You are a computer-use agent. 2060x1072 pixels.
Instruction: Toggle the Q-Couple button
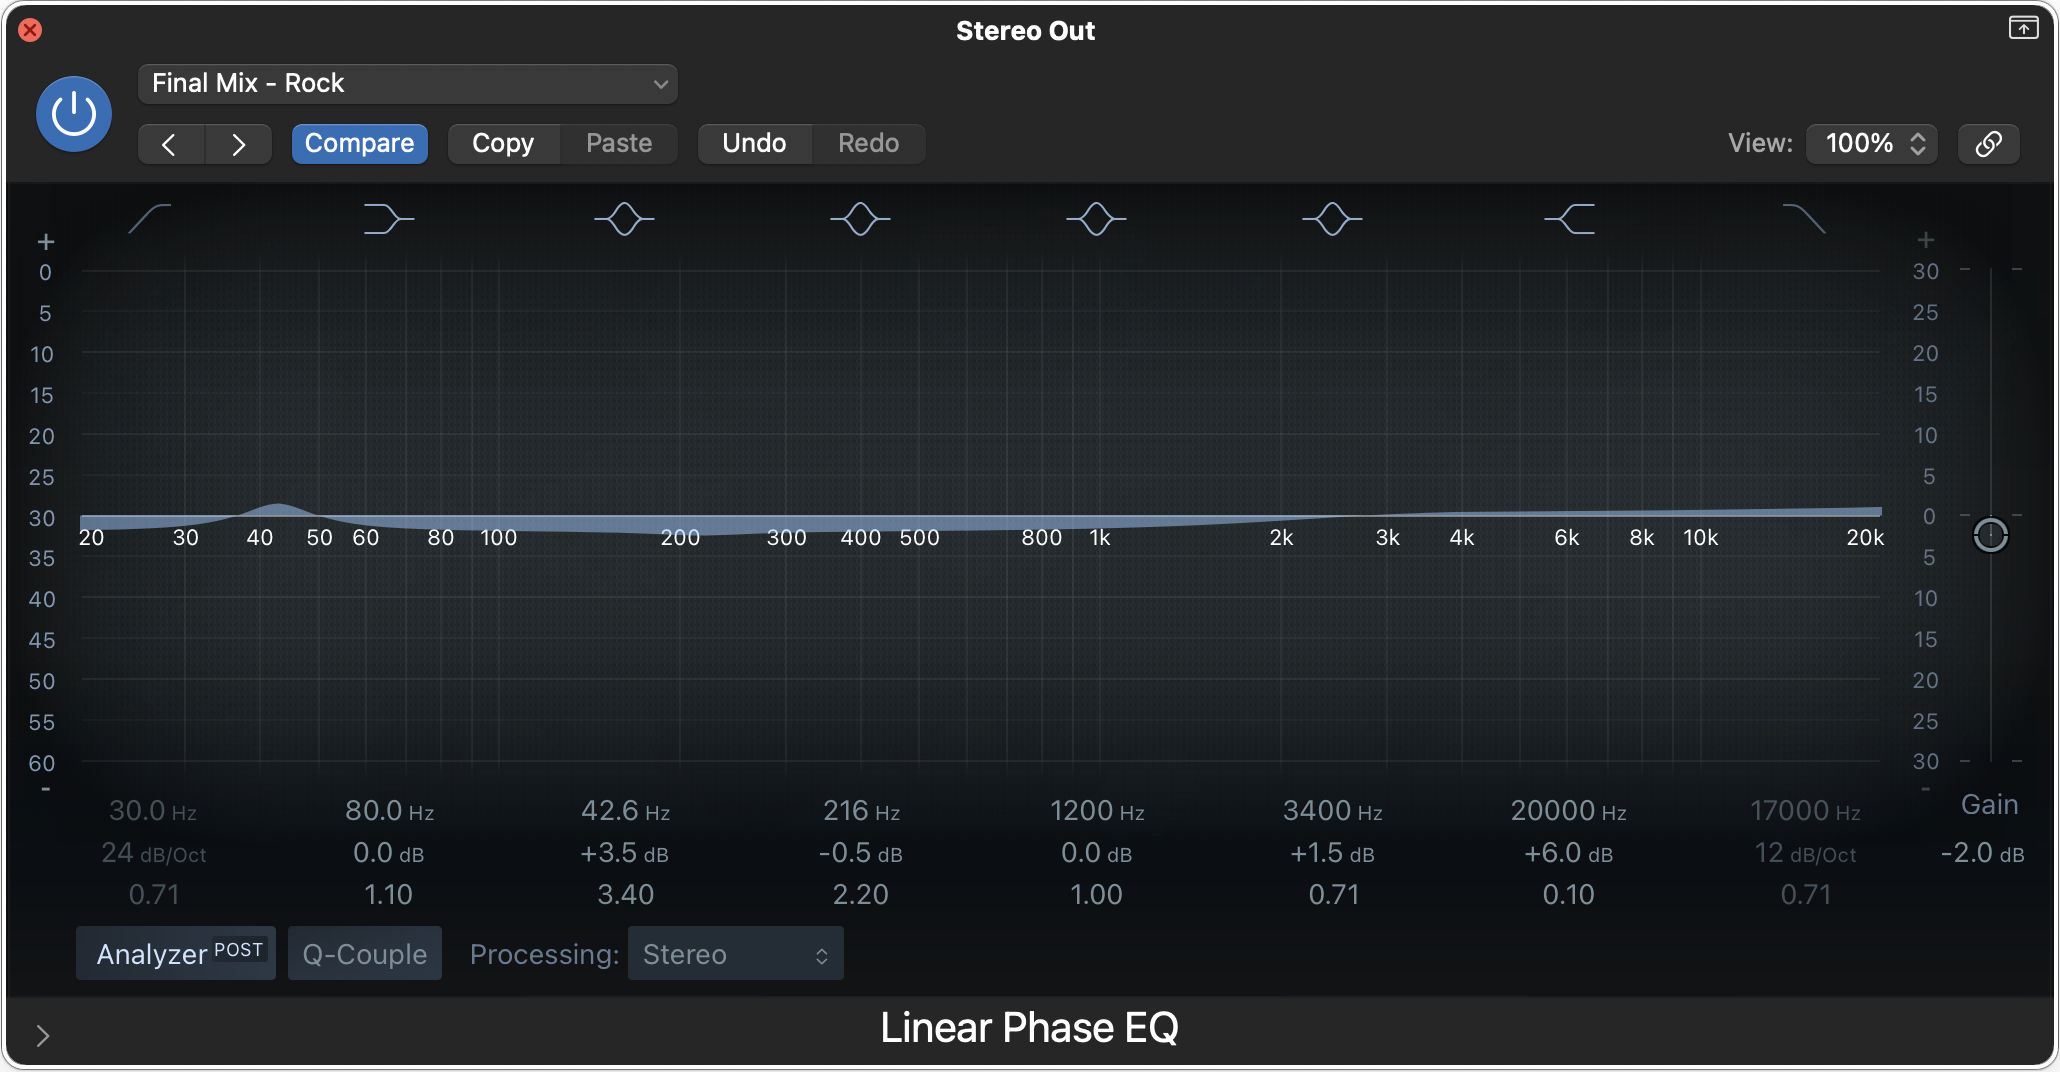(365, 953)
